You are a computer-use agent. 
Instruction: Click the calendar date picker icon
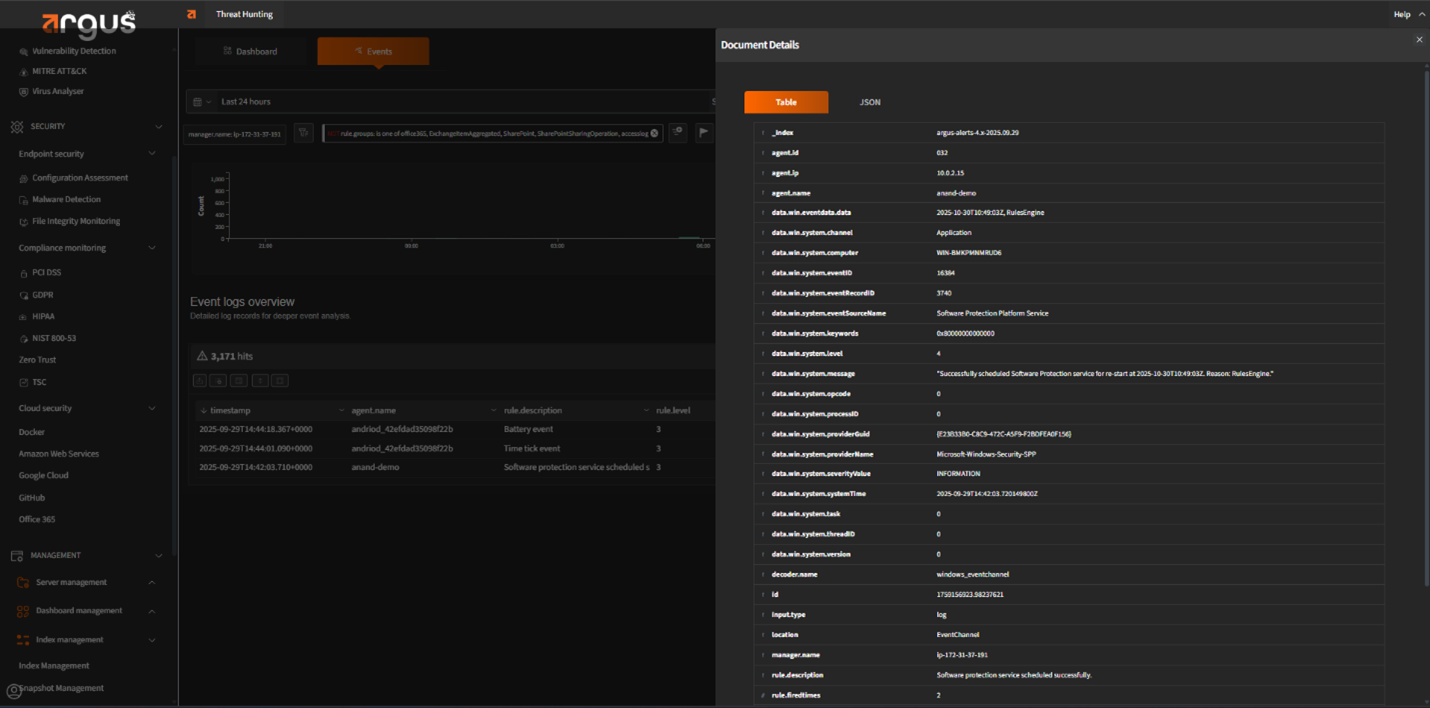coord(198,102)
